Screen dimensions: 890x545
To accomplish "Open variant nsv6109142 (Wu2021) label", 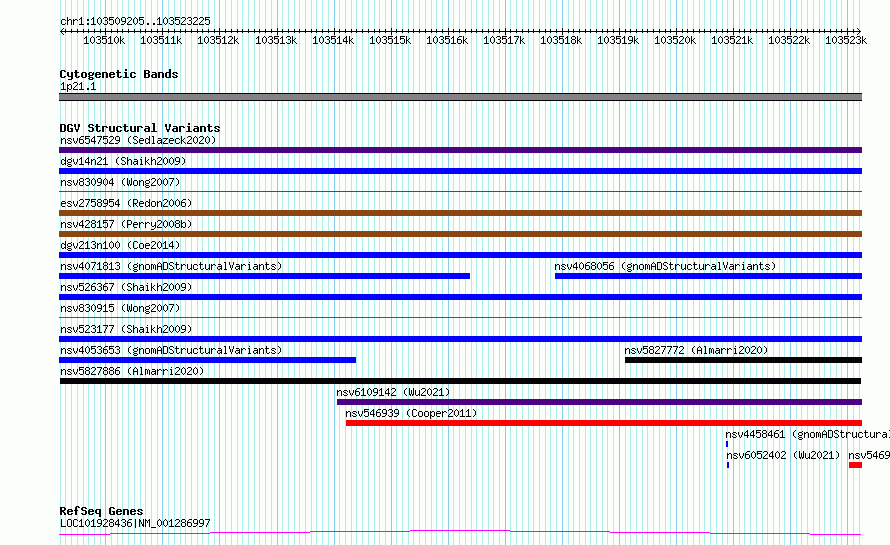I will tap(393, 392).
